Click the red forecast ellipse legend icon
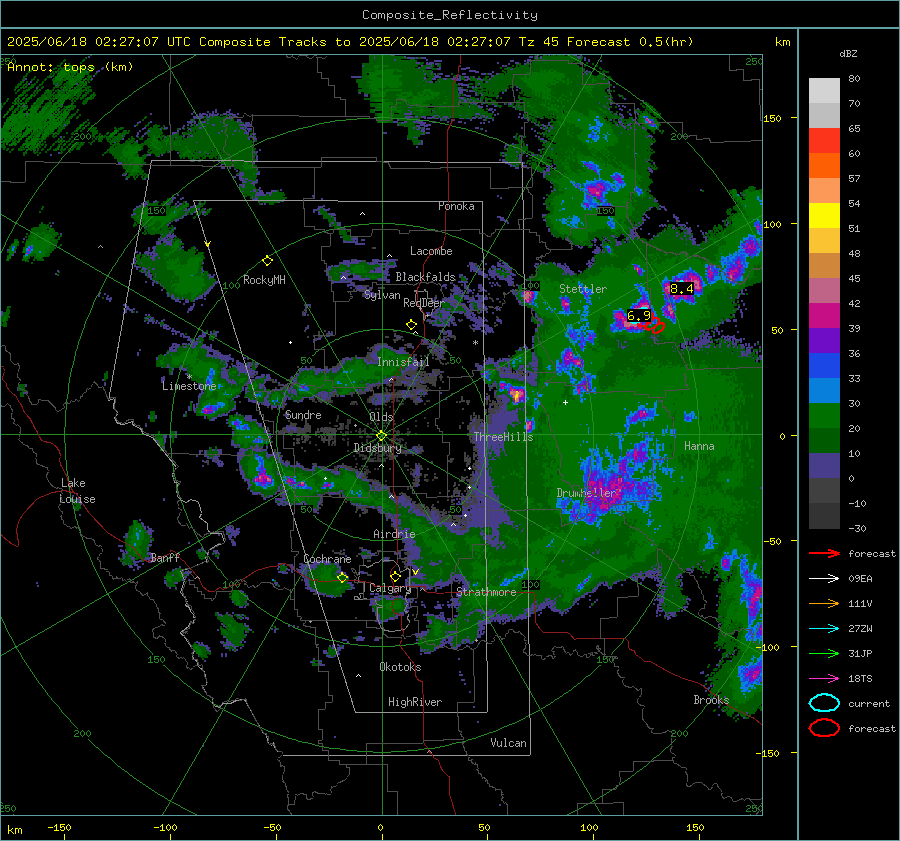 [824, 728]
